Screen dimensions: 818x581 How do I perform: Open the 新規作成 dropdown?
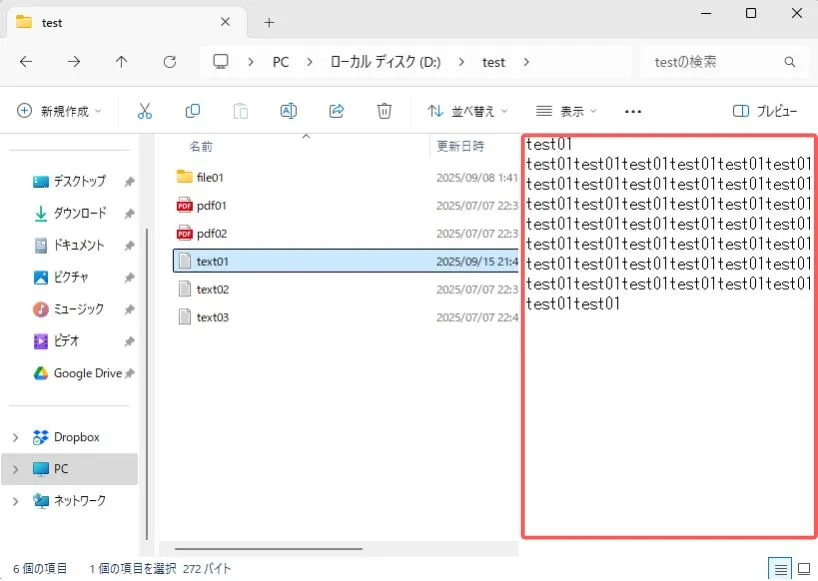[x=59, y=111]
